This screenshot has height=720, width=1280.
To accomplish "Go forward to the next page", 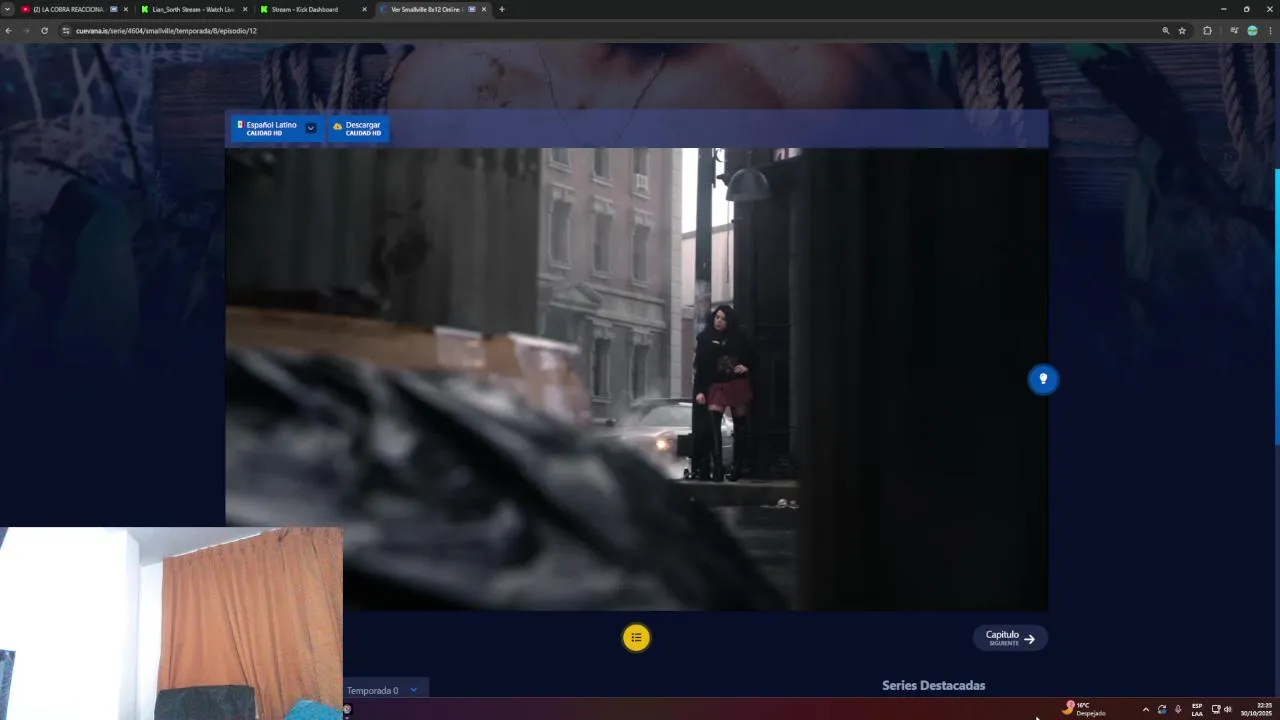I will pyautogui.click(x=26, y=31).
